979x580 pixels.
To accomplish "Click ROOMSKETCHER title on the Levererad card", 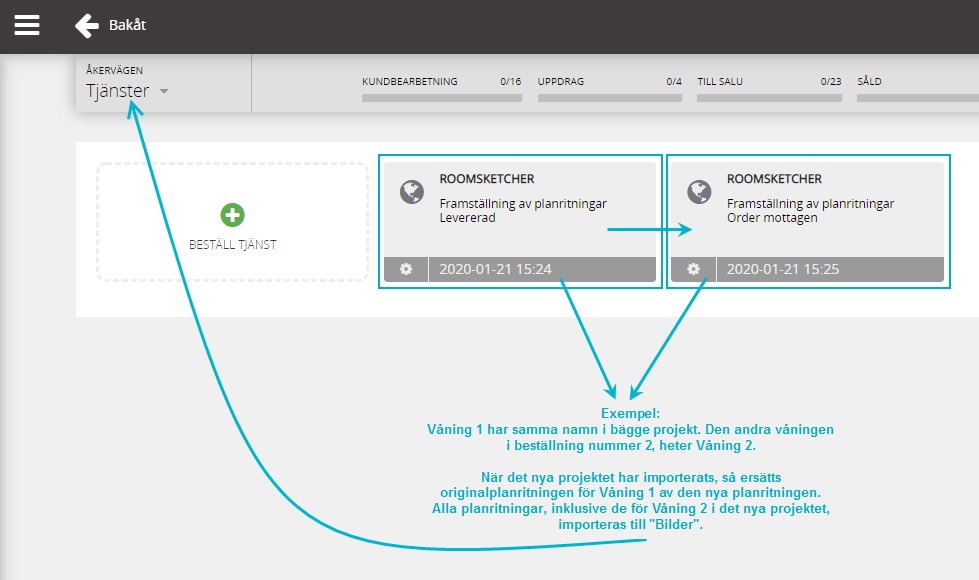I will [x=487, y=179].
